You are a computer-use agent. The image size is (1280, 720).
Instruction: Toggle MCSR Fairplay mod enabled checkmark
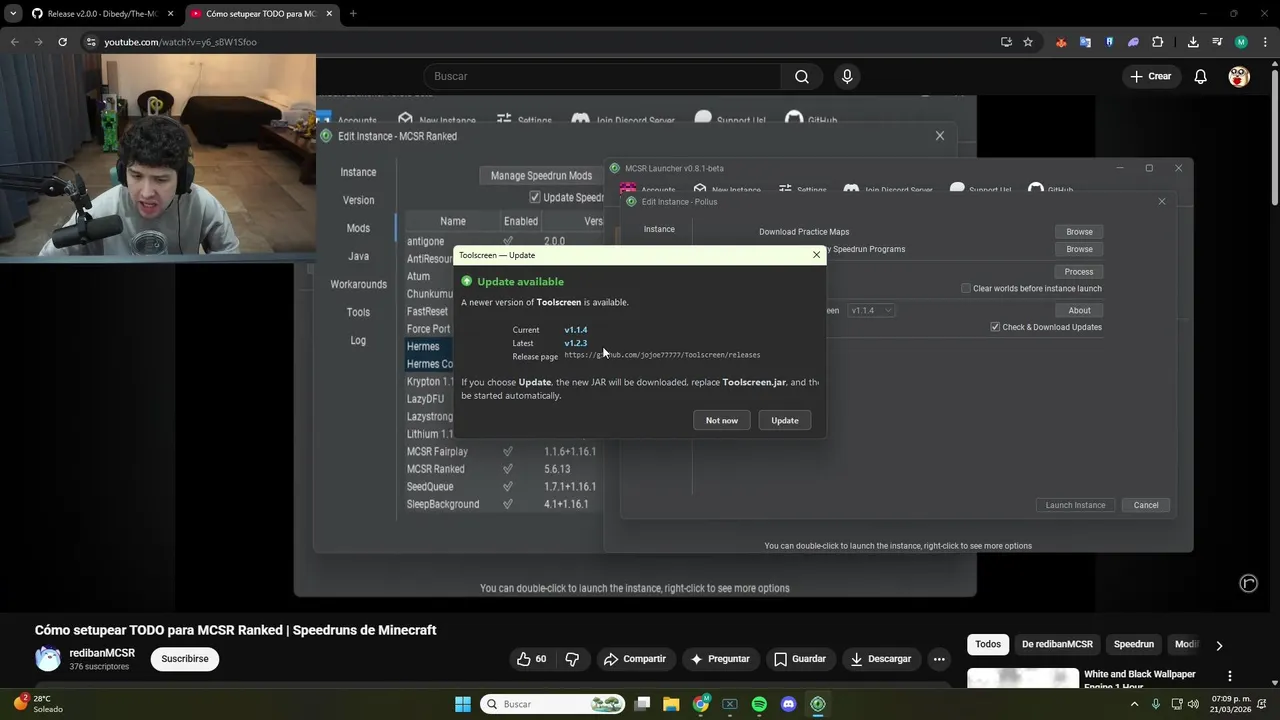tap(508, 451)
